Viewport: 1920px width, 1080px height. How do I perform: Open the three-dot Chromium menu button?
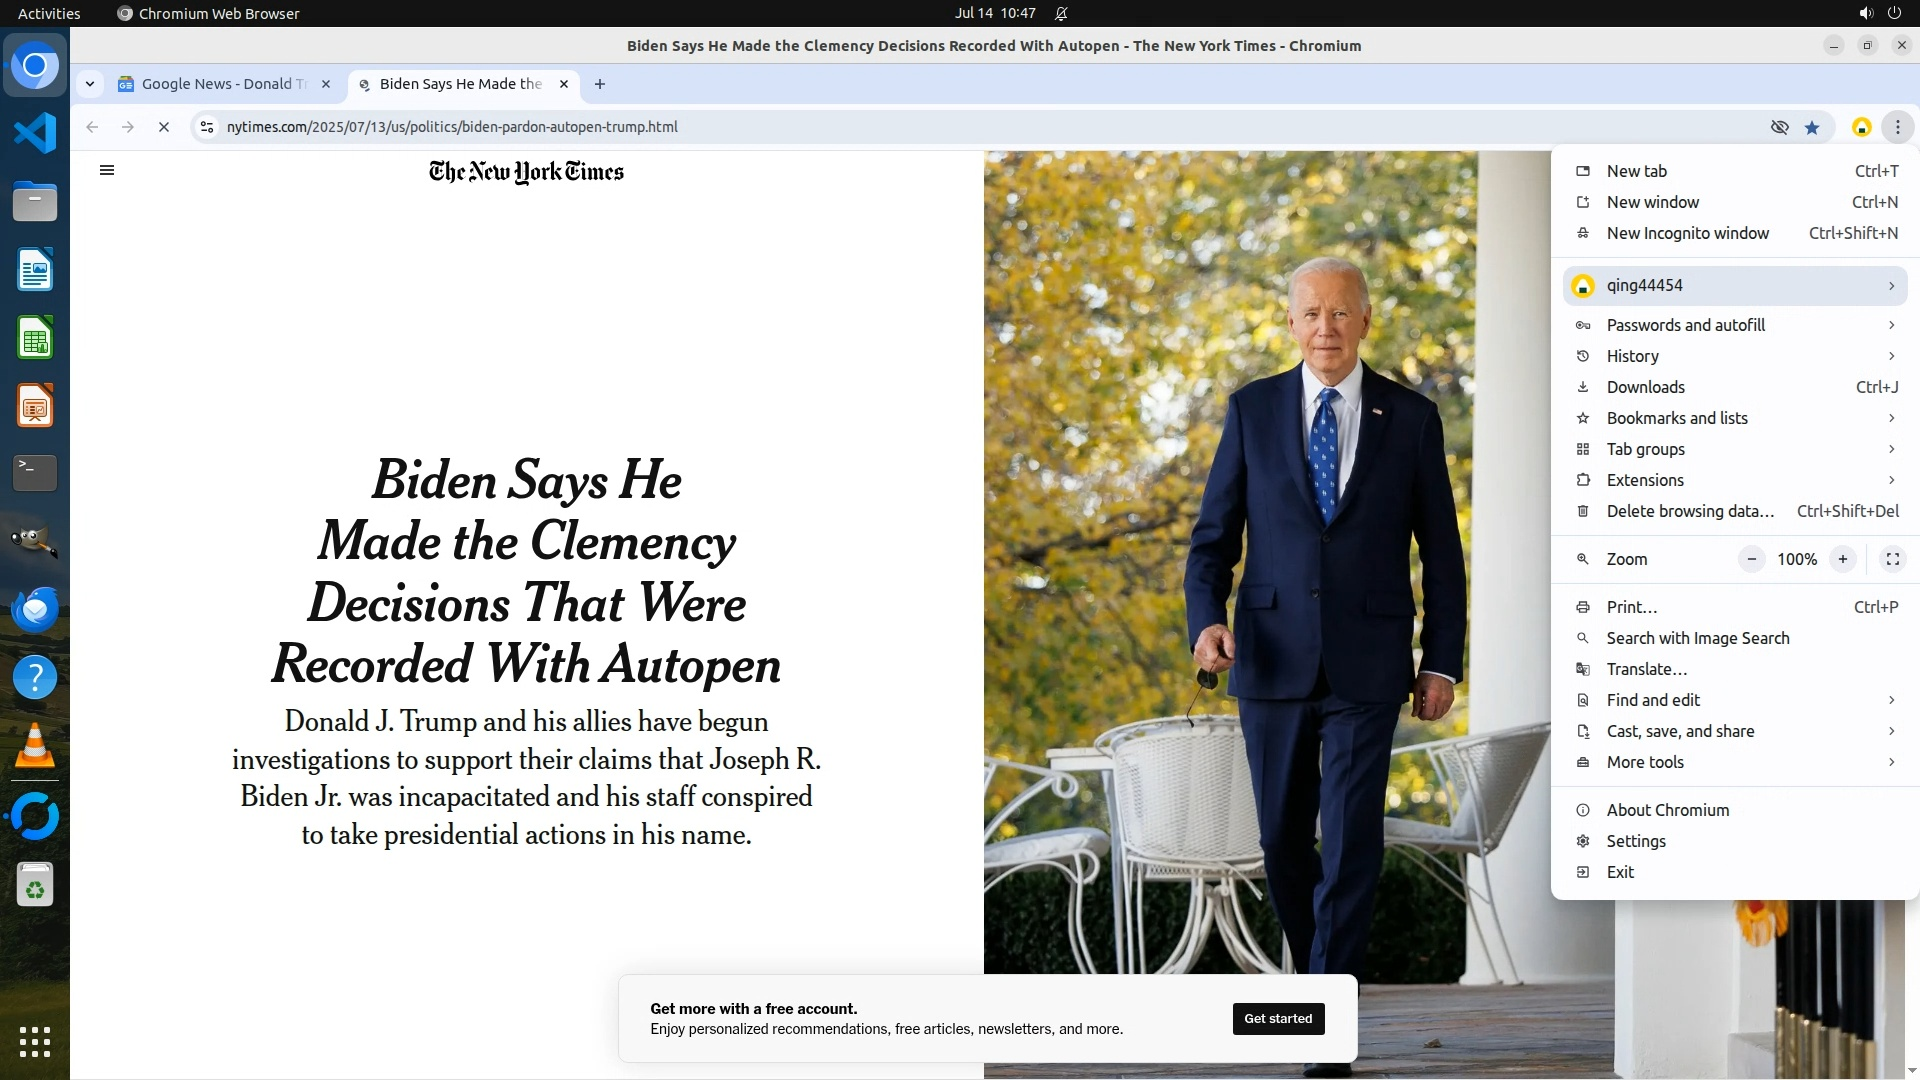1897,127
